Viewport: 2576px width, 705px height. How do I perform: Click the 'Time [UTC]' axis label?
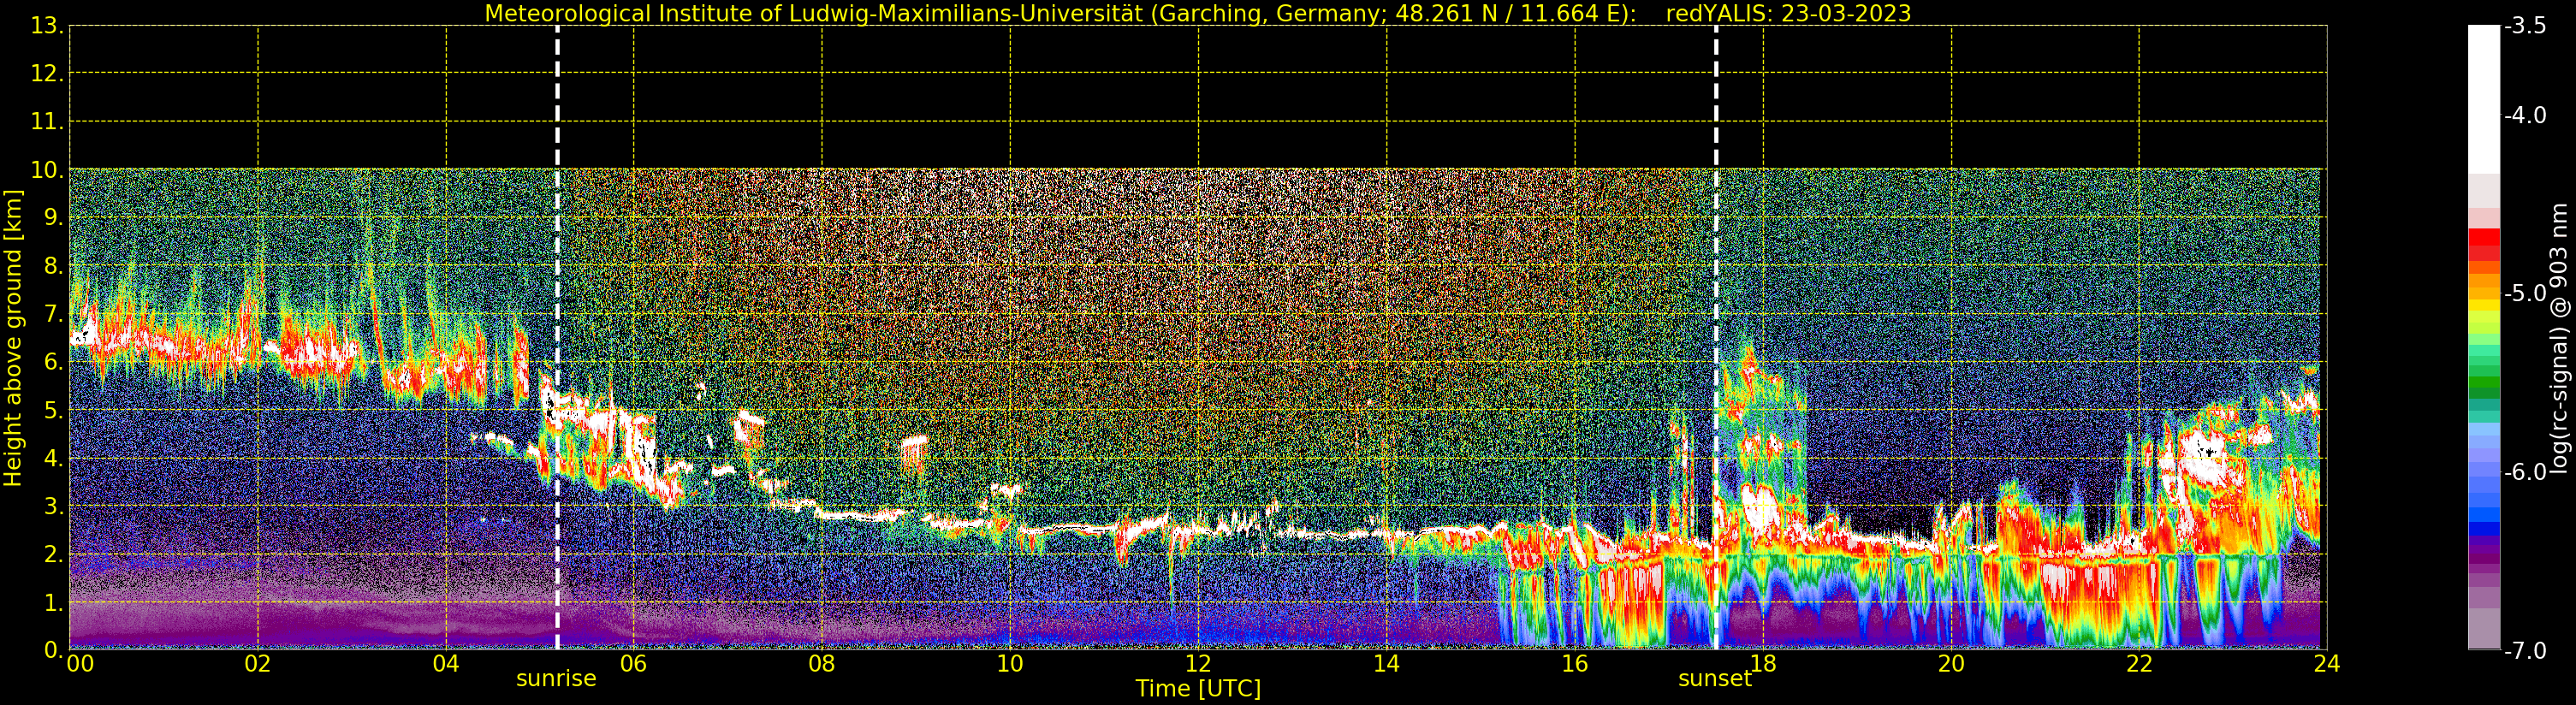[1198, 689]
